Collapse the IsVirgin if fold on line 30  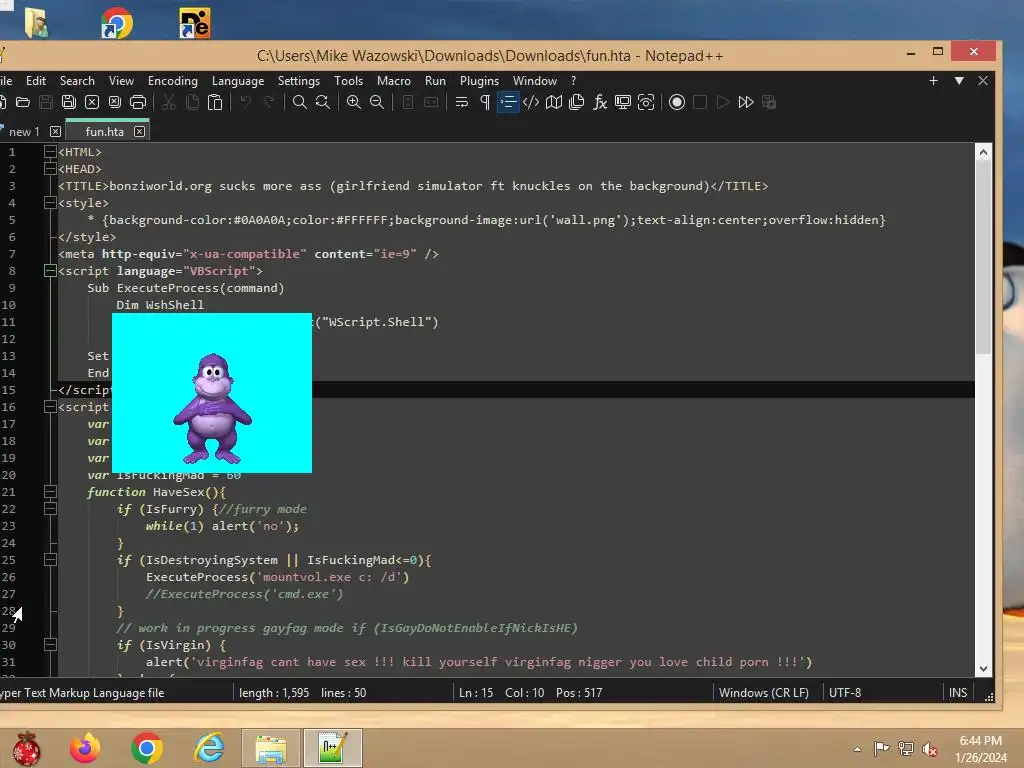pyautogui.click(x=50, y=645)
